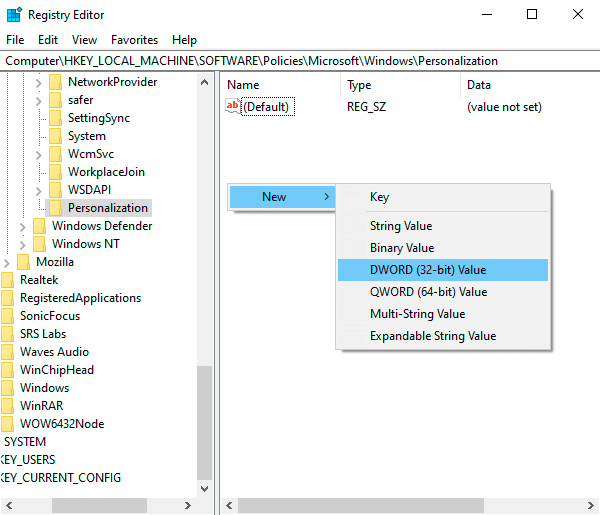The height and width of the screenshot is (515, 600).
Task: Open the File menu
Action: pos(15,40)
